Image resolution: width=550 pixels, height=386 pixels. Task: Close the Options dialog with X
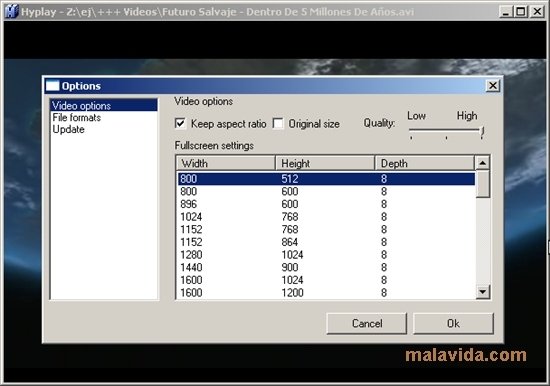pos(493,86)
